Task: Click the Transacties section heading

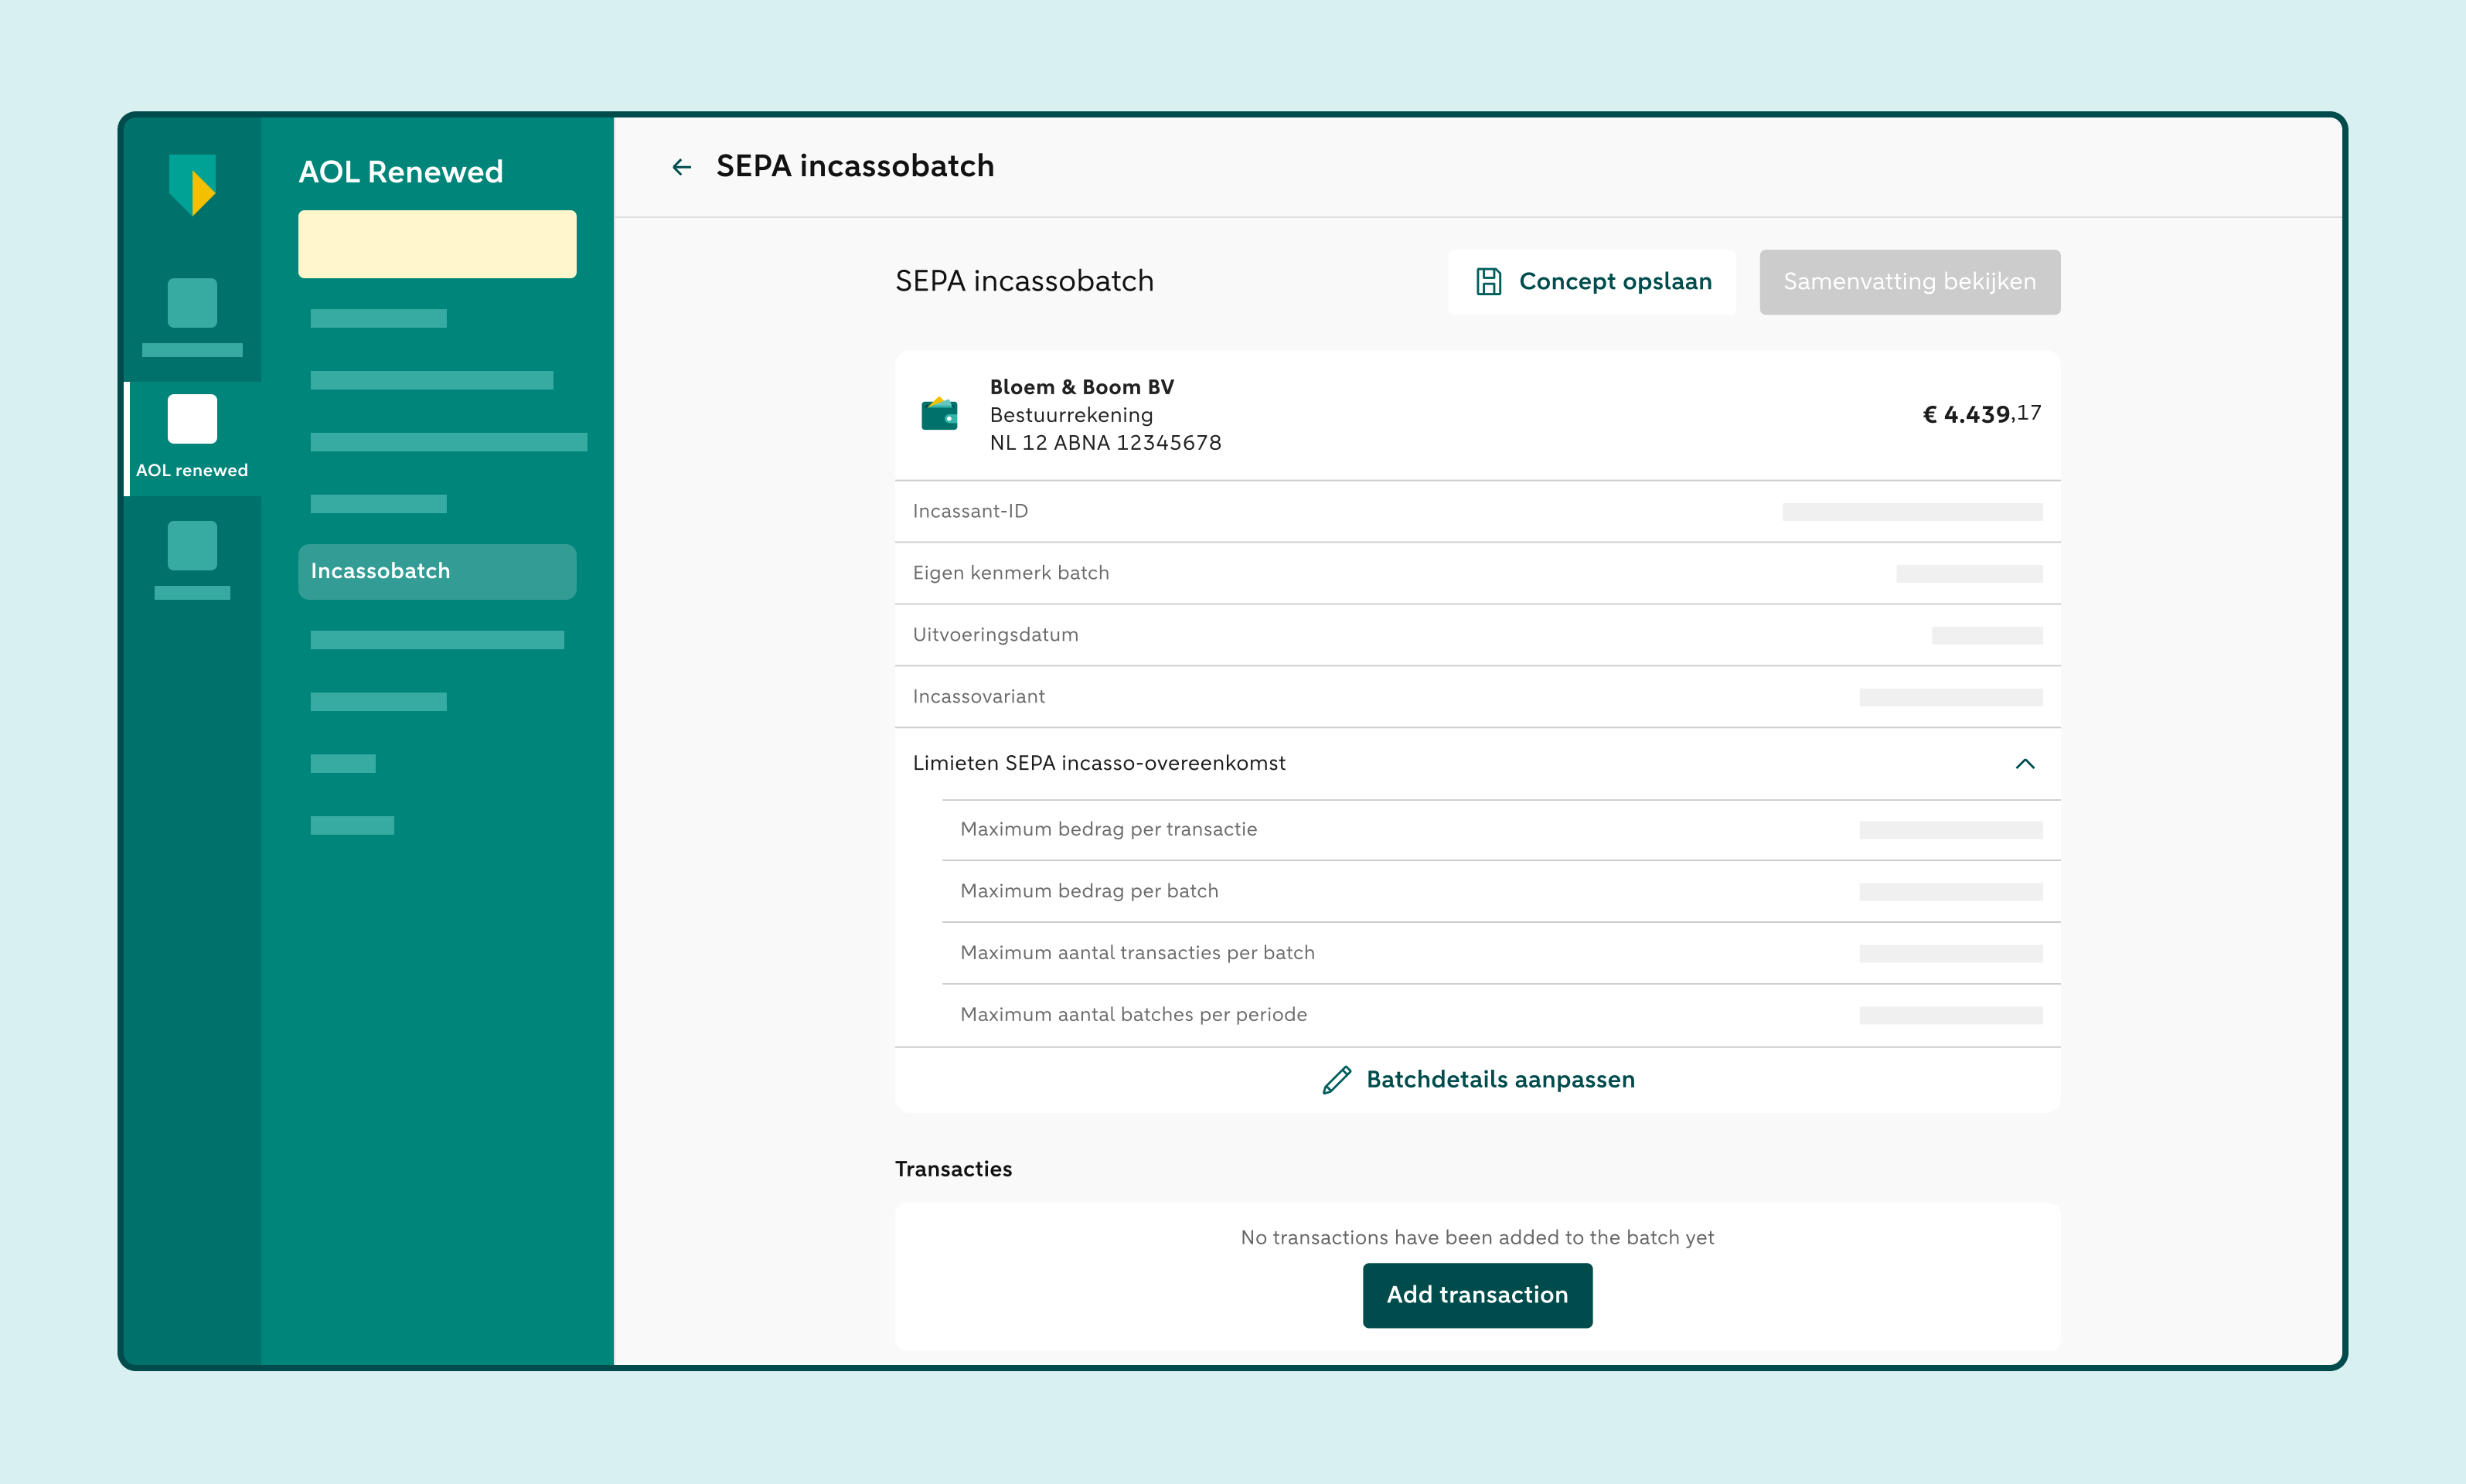Action: pos(953,1169)
